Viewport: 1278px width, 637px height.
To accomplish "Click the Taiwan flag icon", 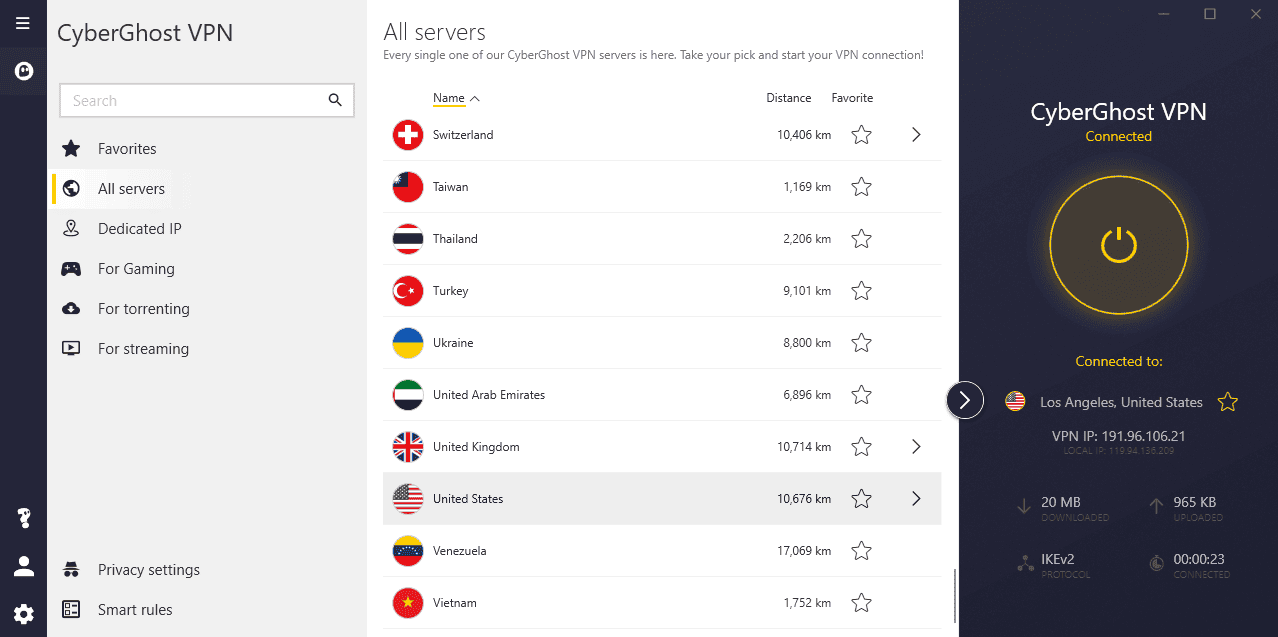I will click(x=408, y=187).
